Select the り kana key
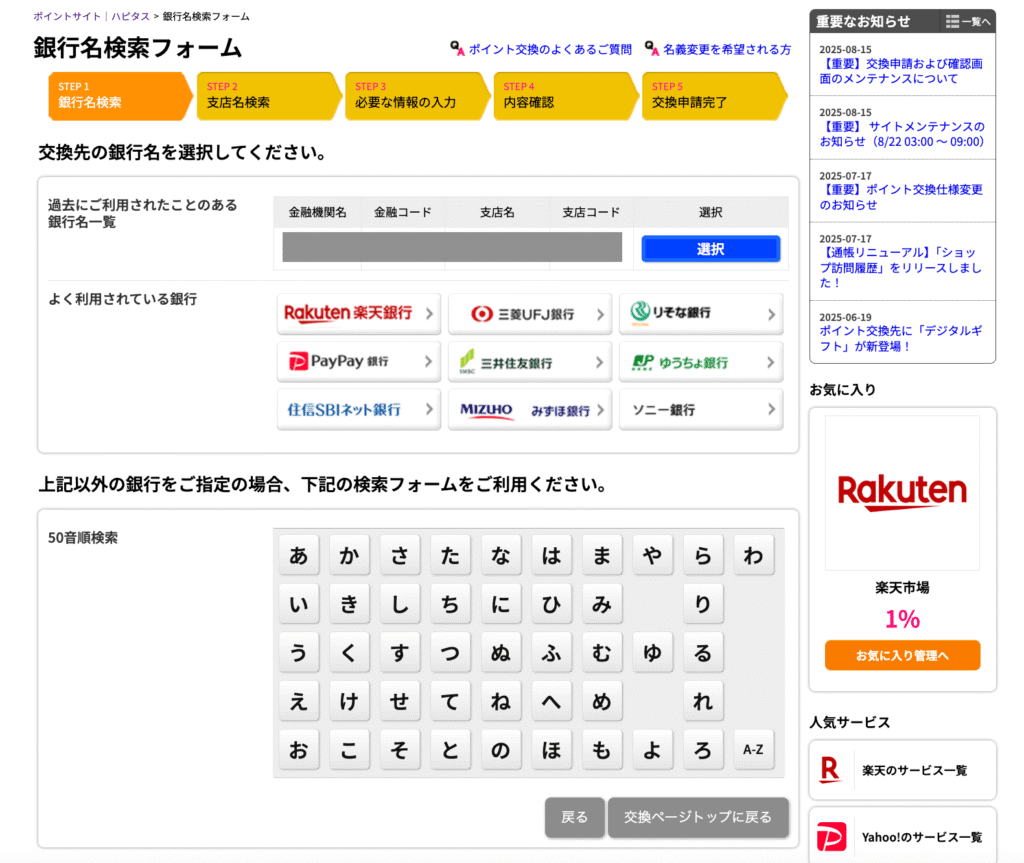 703,604
